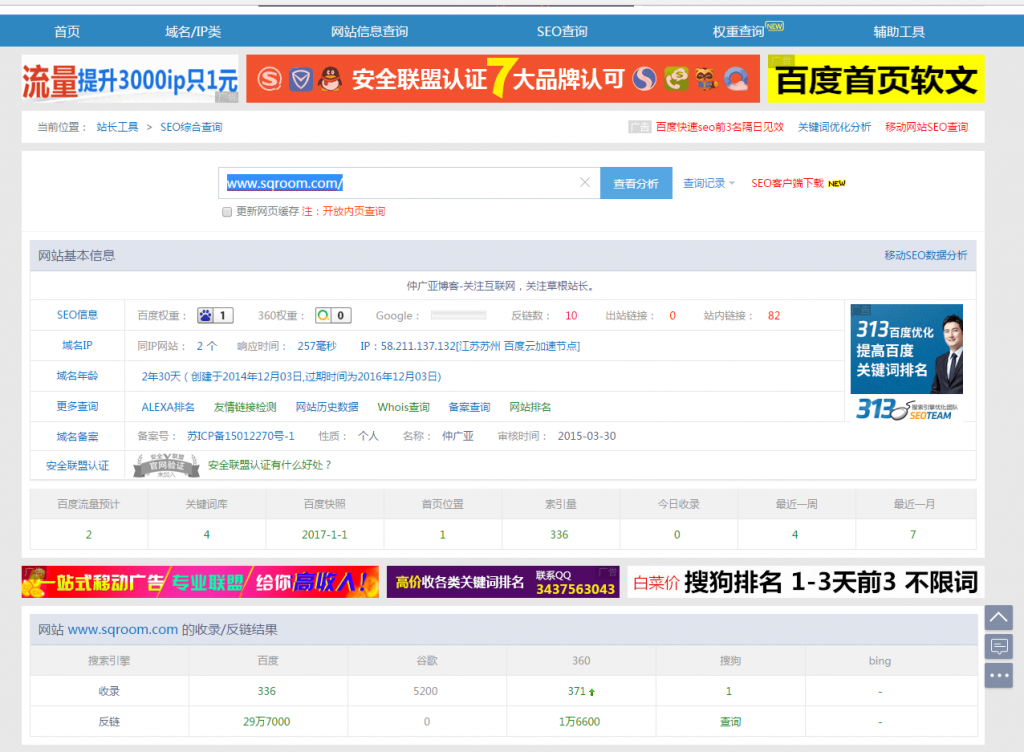
Task: Click the 流量提升3000ip只1元 banner
Action: tap(130, 79)
